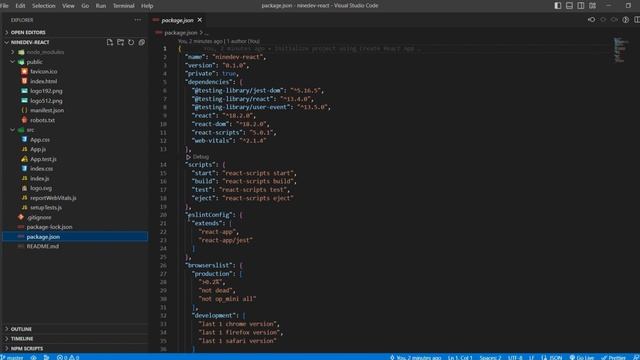640x360 pixels.
Task: Open README.md file
Action: tap(43, 247)
